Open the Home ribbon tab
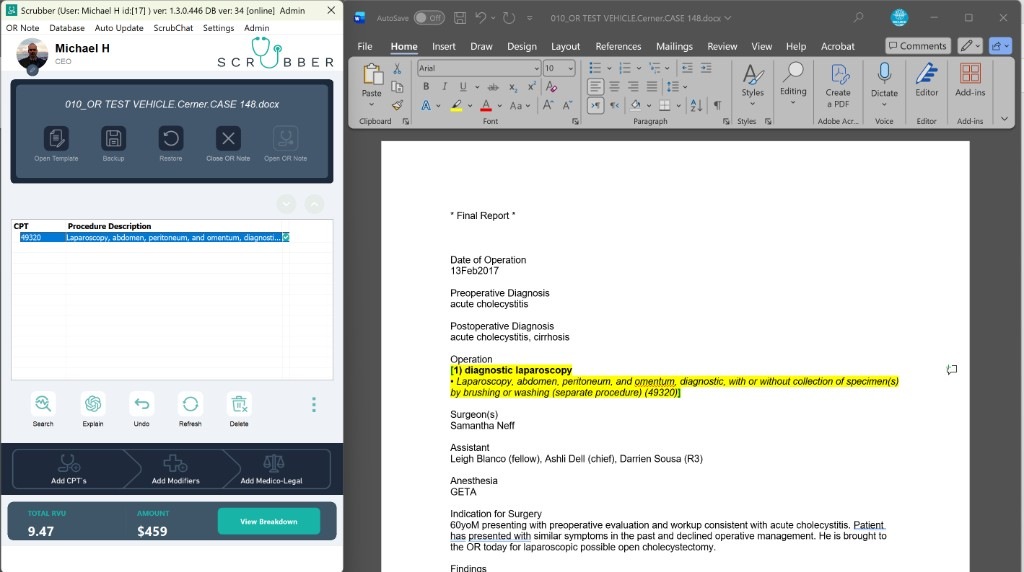 pyautogui.click(x=404, y=46)
